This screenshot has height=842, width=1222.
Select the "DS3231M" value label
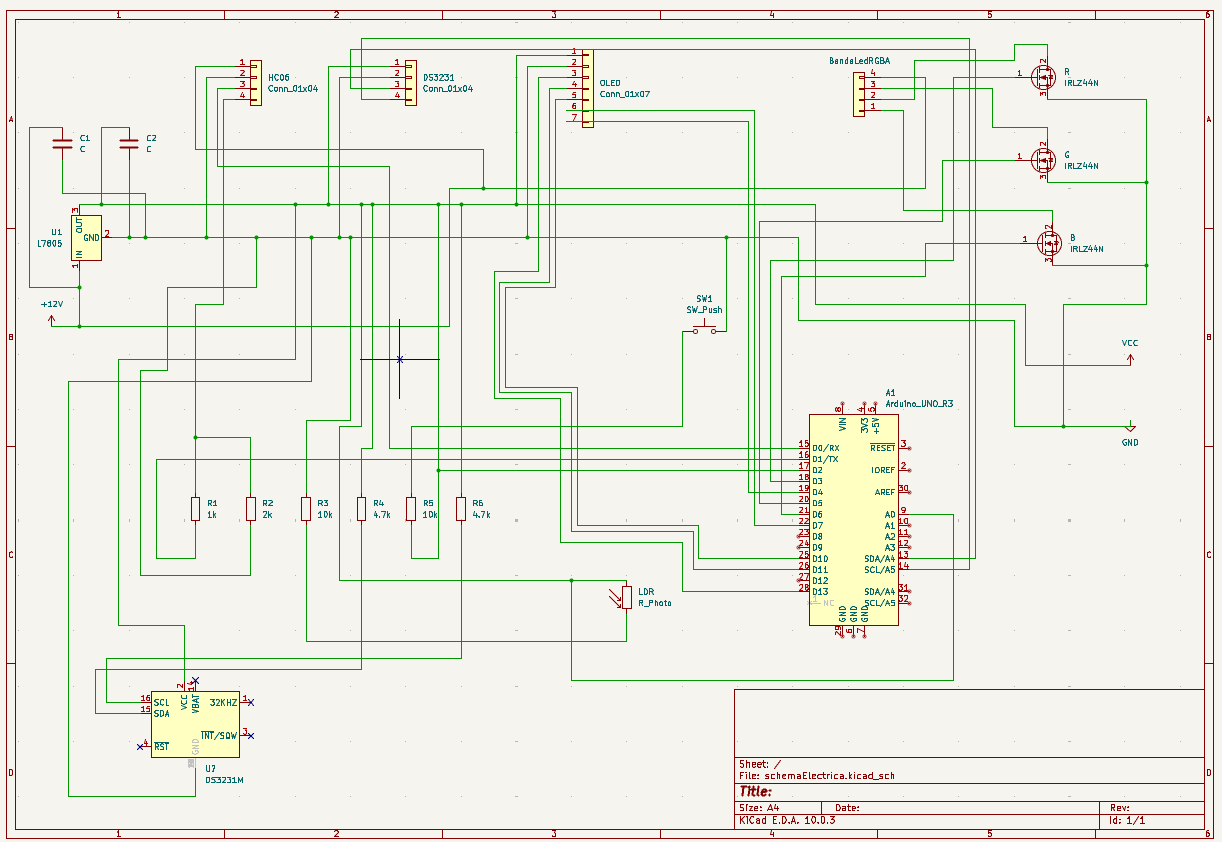click(x=224, y=780)
